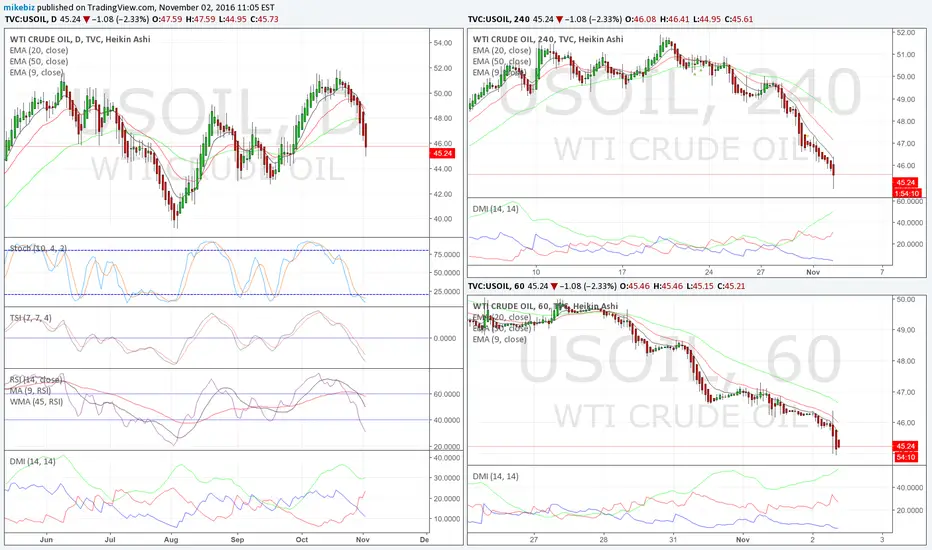Click the red 45.24 price tag on the 240 chart
Viewport: 932px width, 550px height.
coord(906,183)
